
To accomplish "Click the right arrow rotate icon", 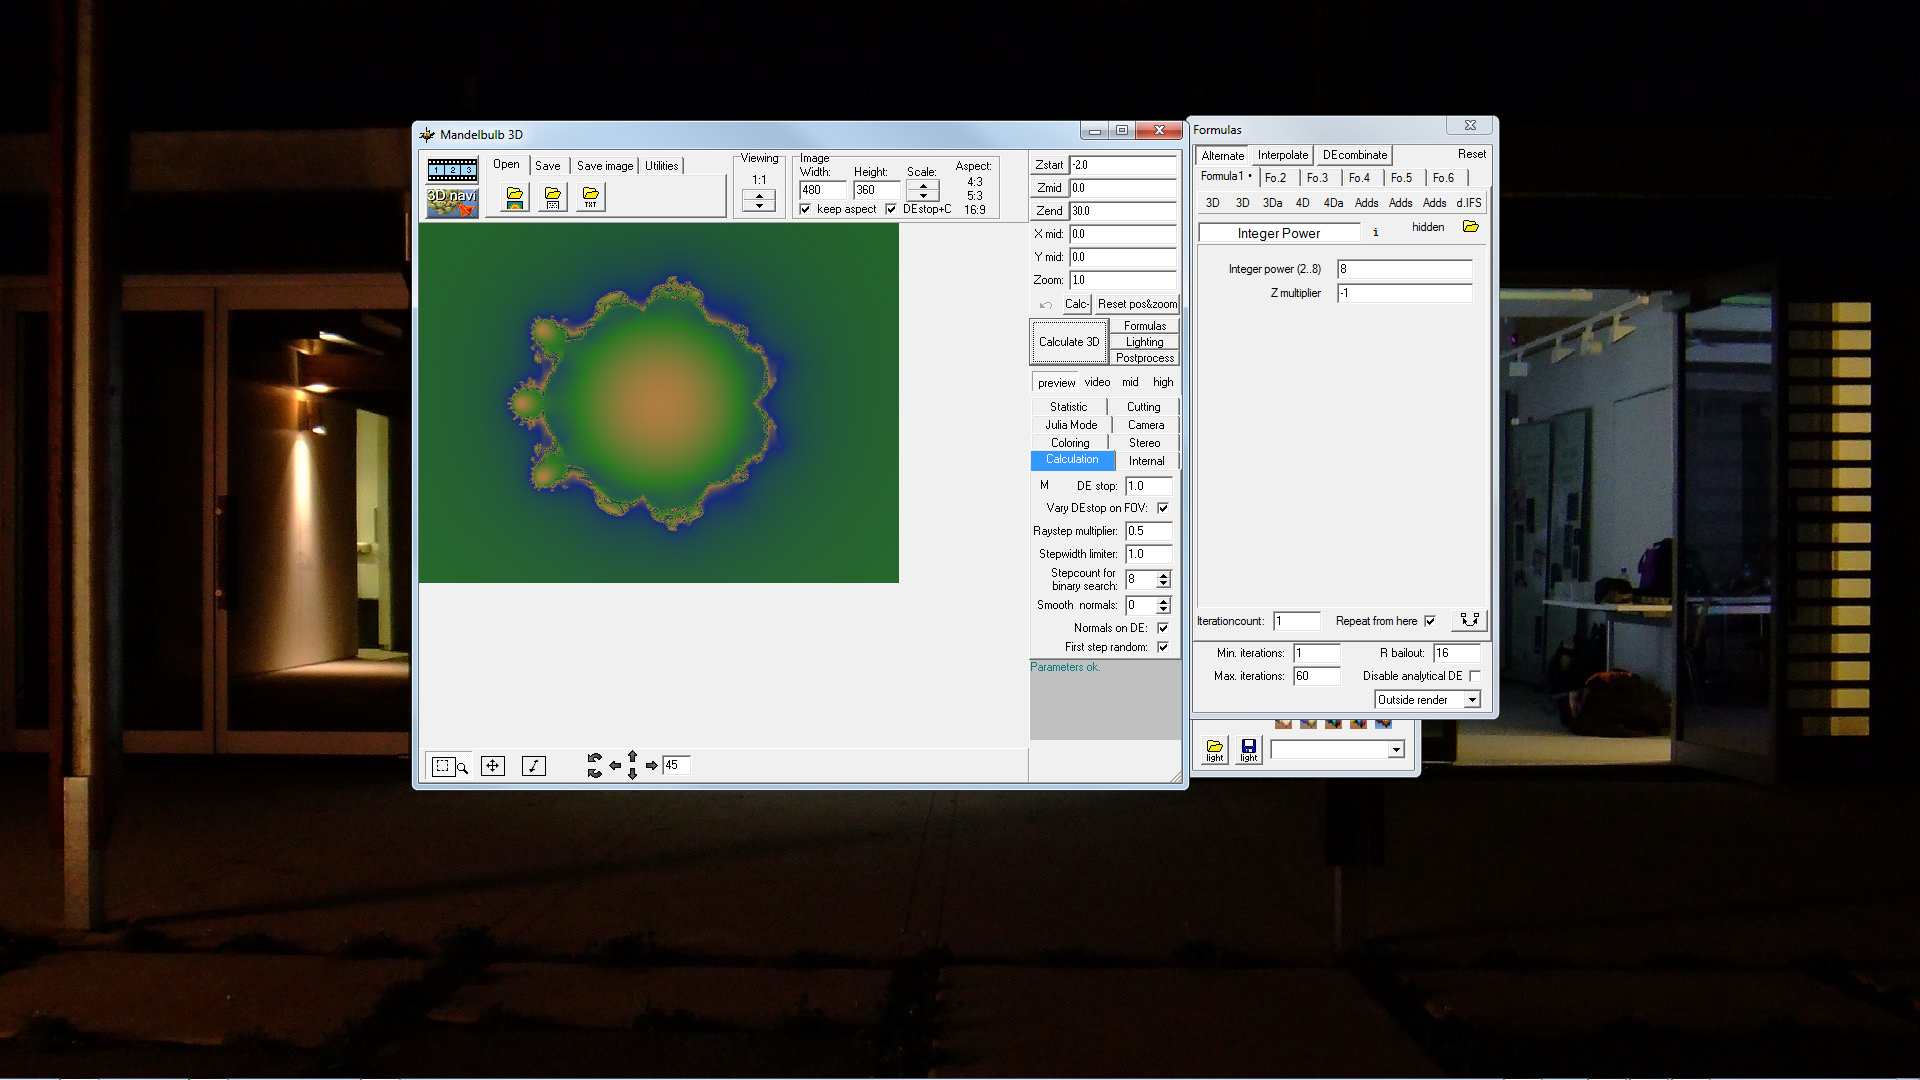I will [652, 766].
